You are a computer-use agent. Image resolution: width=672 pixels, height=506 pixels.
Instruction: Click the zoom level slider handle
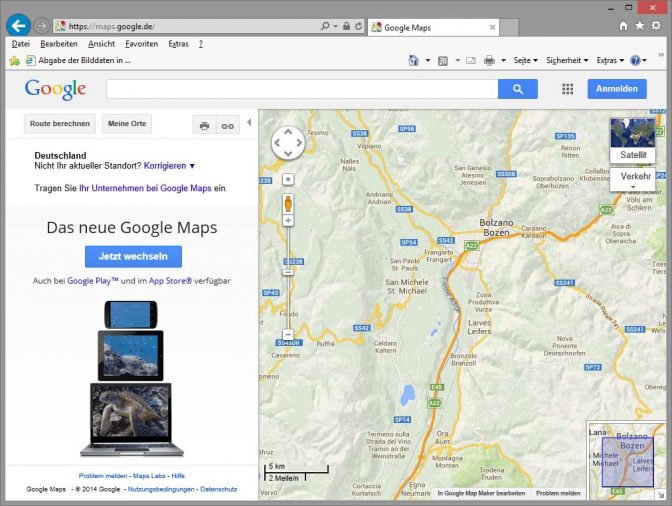click(x=288, y=272)
